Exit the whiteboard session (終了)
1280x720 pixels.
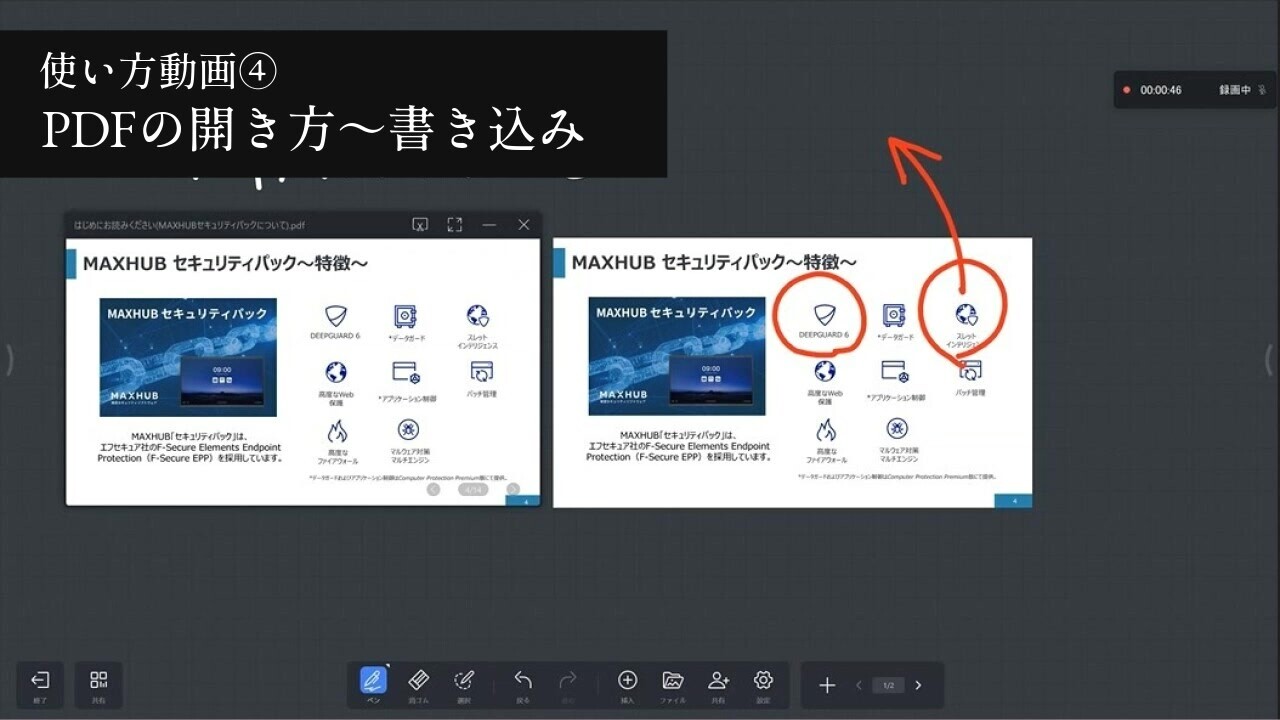(x=40, y=685)
